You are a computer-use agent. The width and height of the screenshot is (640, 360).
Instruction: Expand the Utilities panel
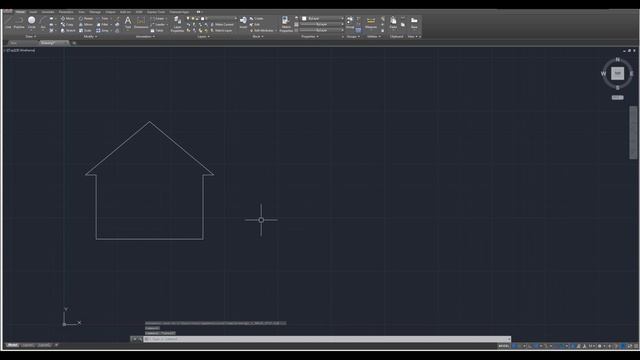pyautogui.click(x=373, y=37)
